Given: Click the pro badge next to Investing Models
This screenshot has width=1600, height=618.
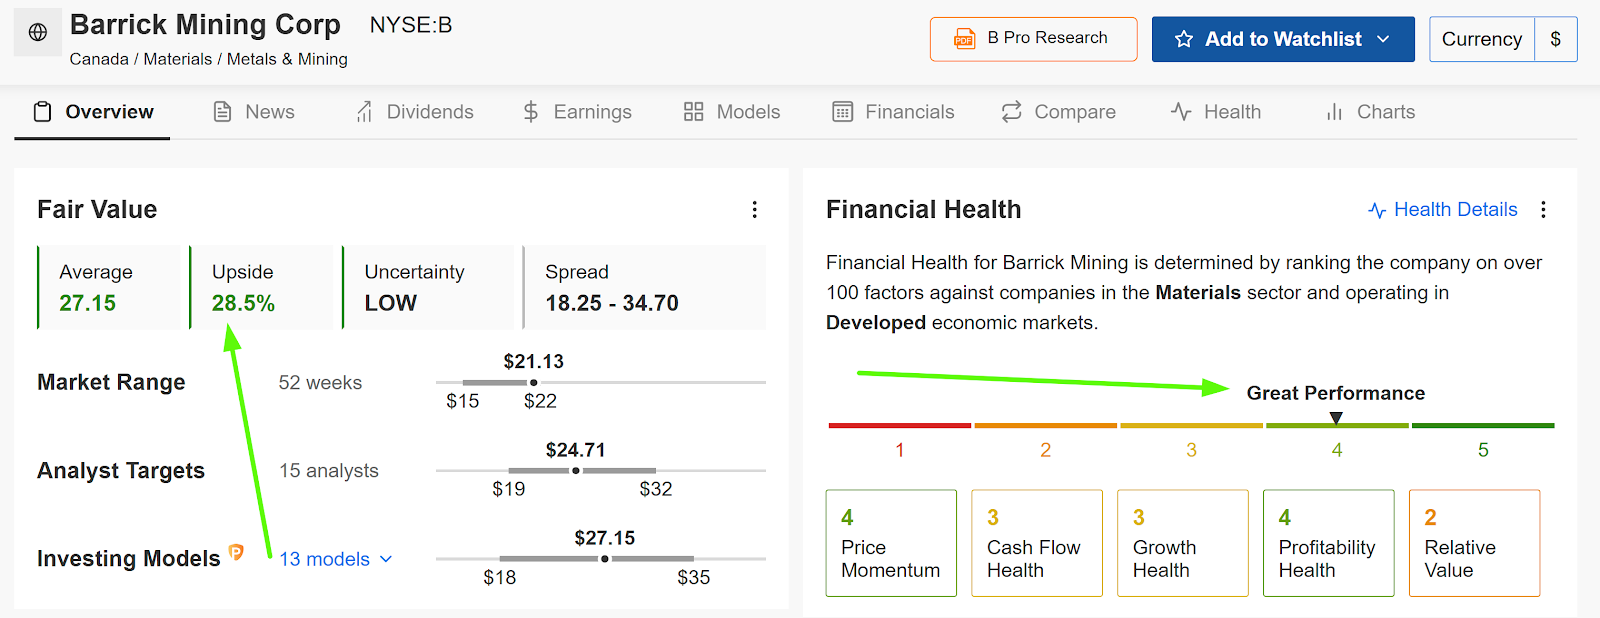Looking at the screenshot, I should (x=236, y=552).
